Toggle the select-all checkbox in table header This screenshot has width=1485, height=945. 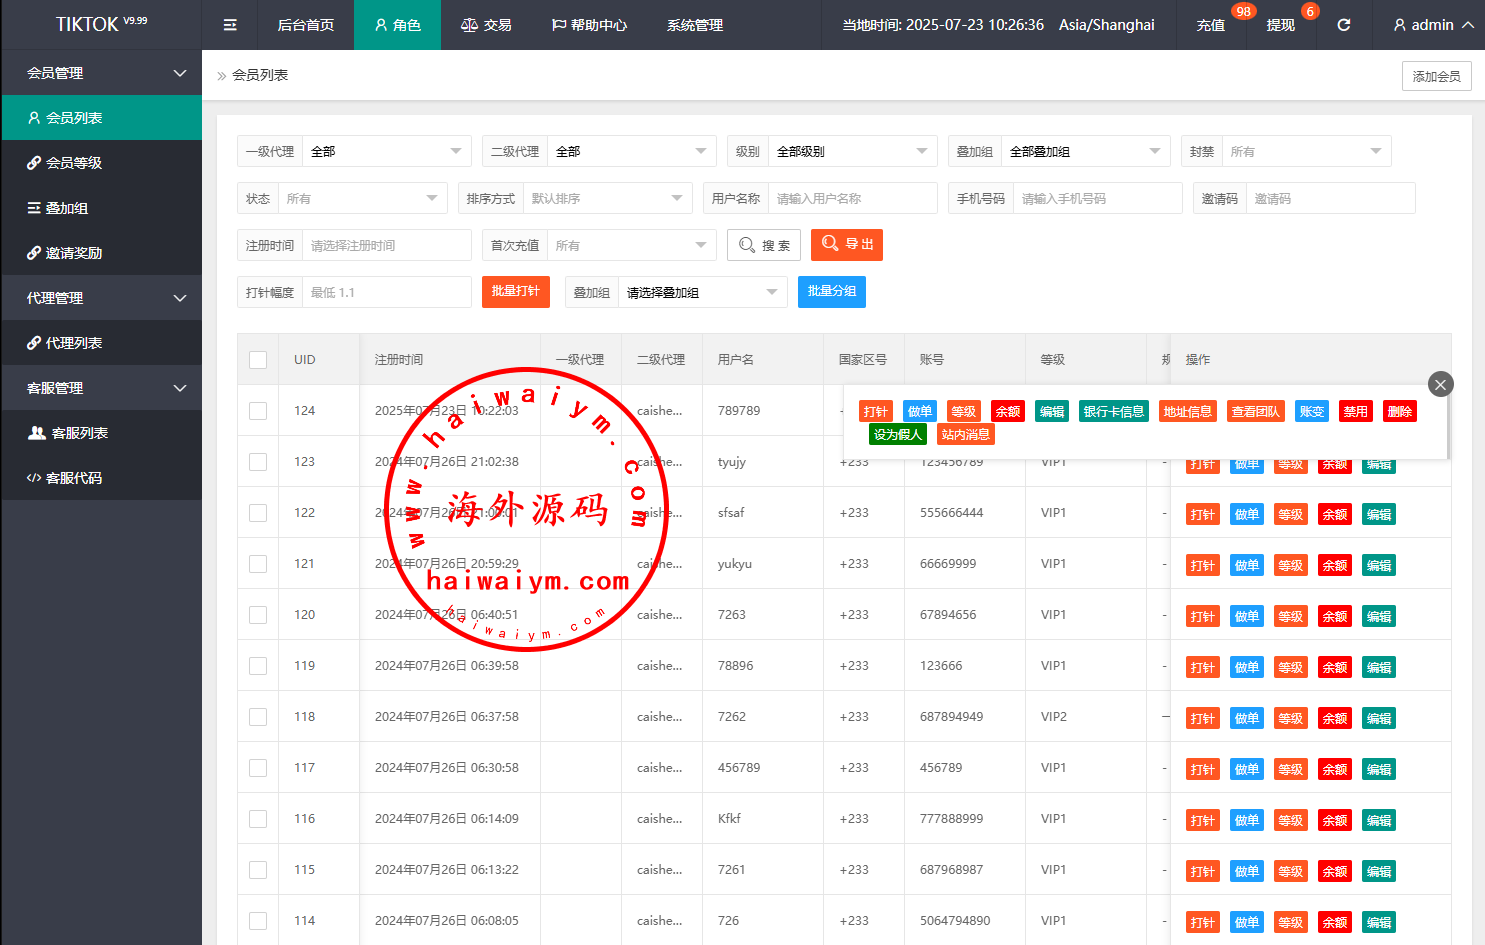point(258,360)
